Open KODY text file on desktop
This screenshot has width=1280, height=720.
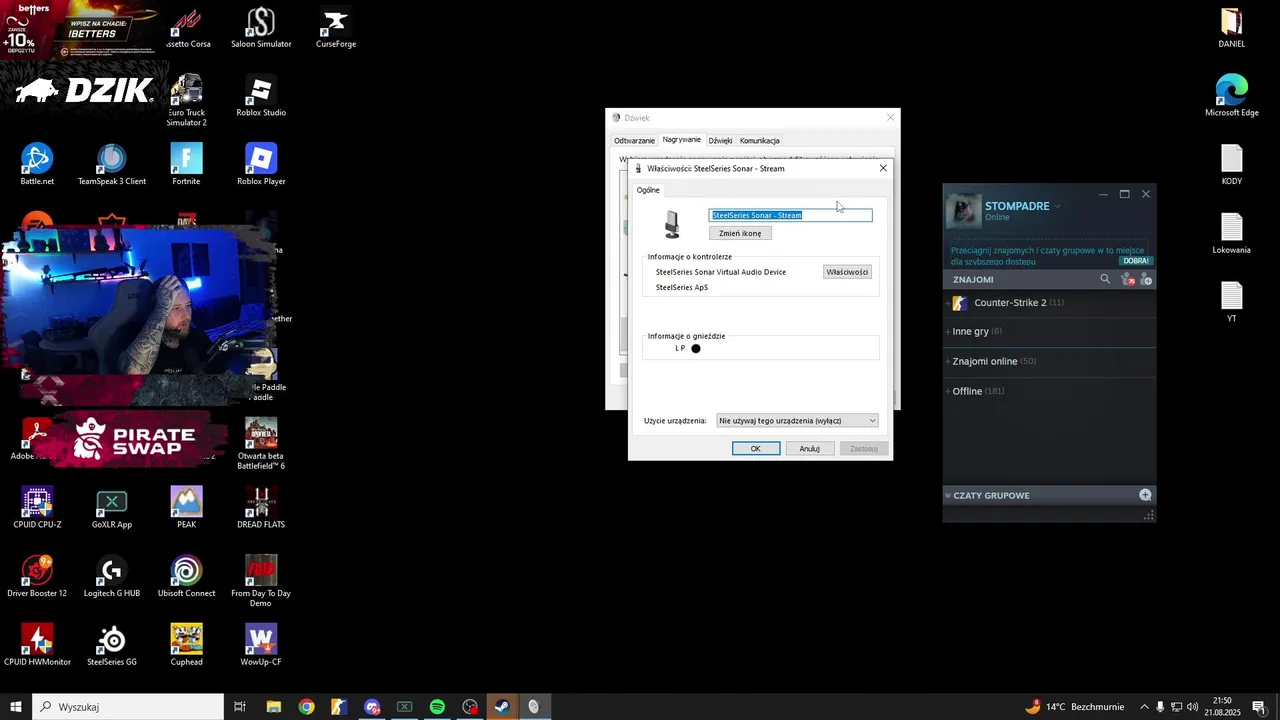(1231, 164)
